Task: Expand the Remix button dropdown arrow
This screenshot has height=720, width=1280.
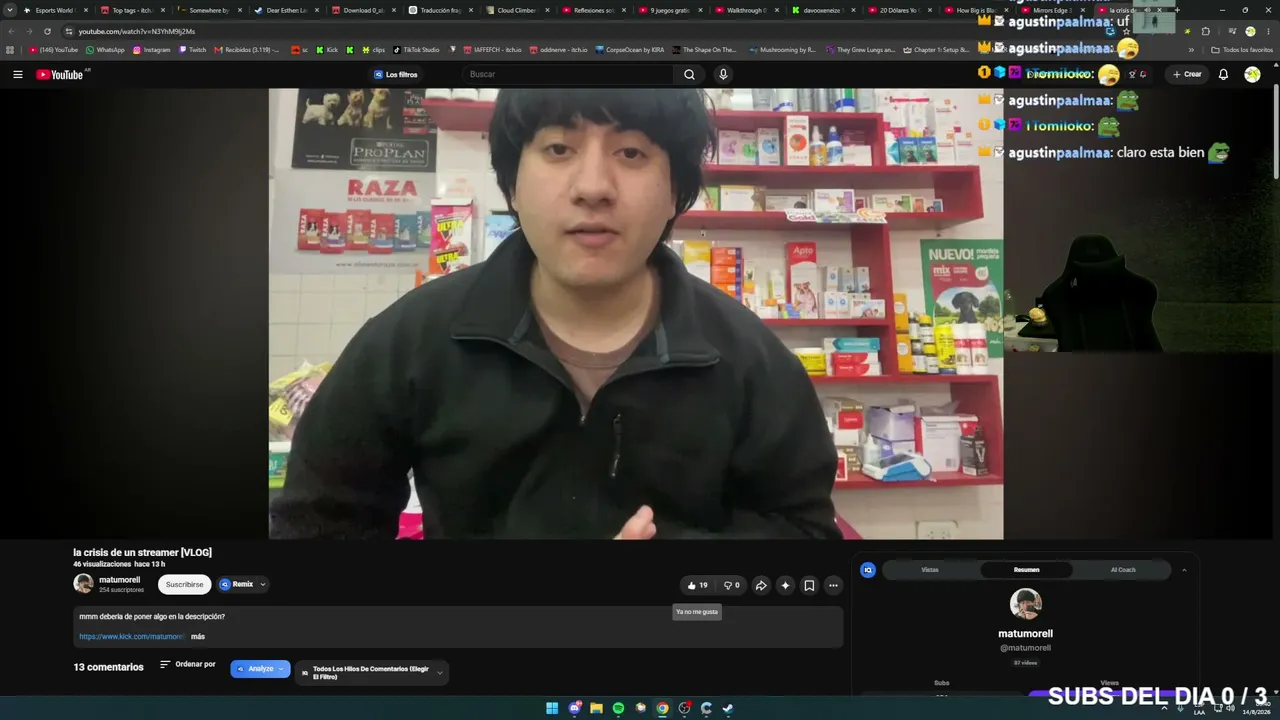Action: [x=263, y=585]
